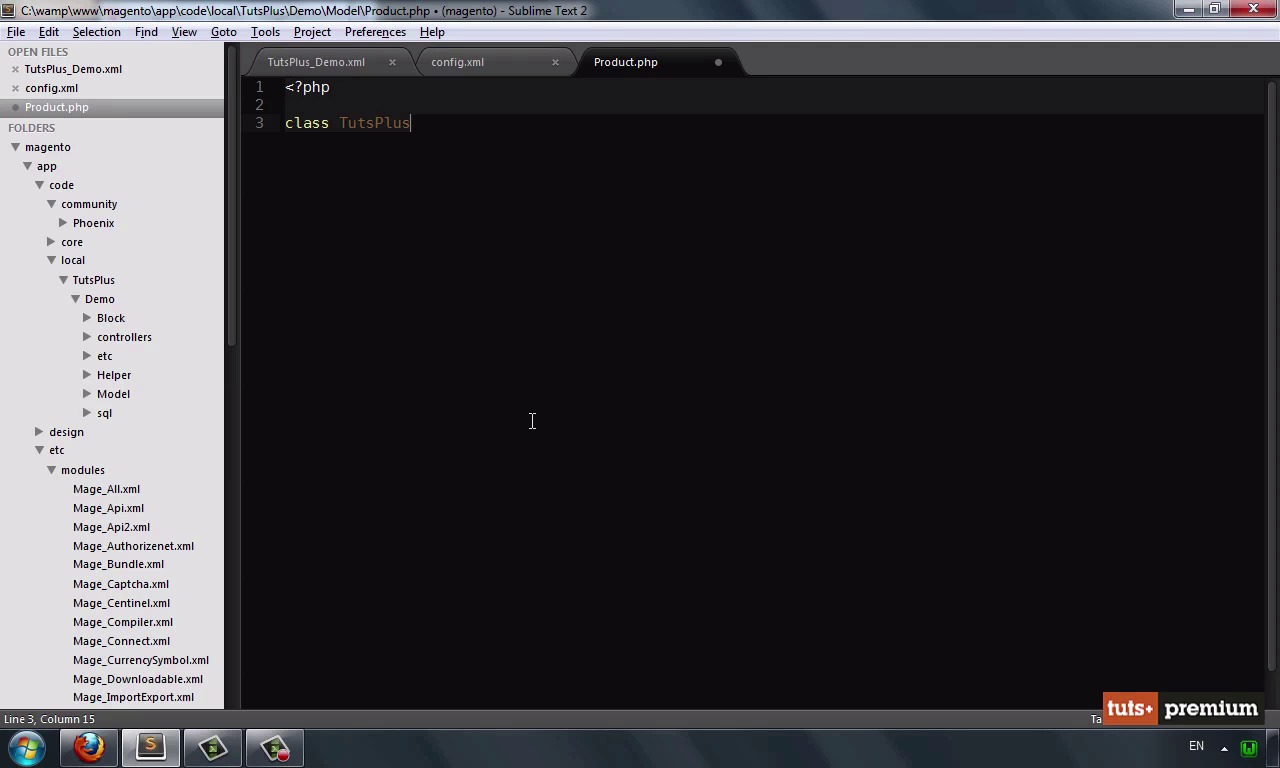Open the View menu
The height and width of the screenshot is (768, 1280).
coord(184,32)
